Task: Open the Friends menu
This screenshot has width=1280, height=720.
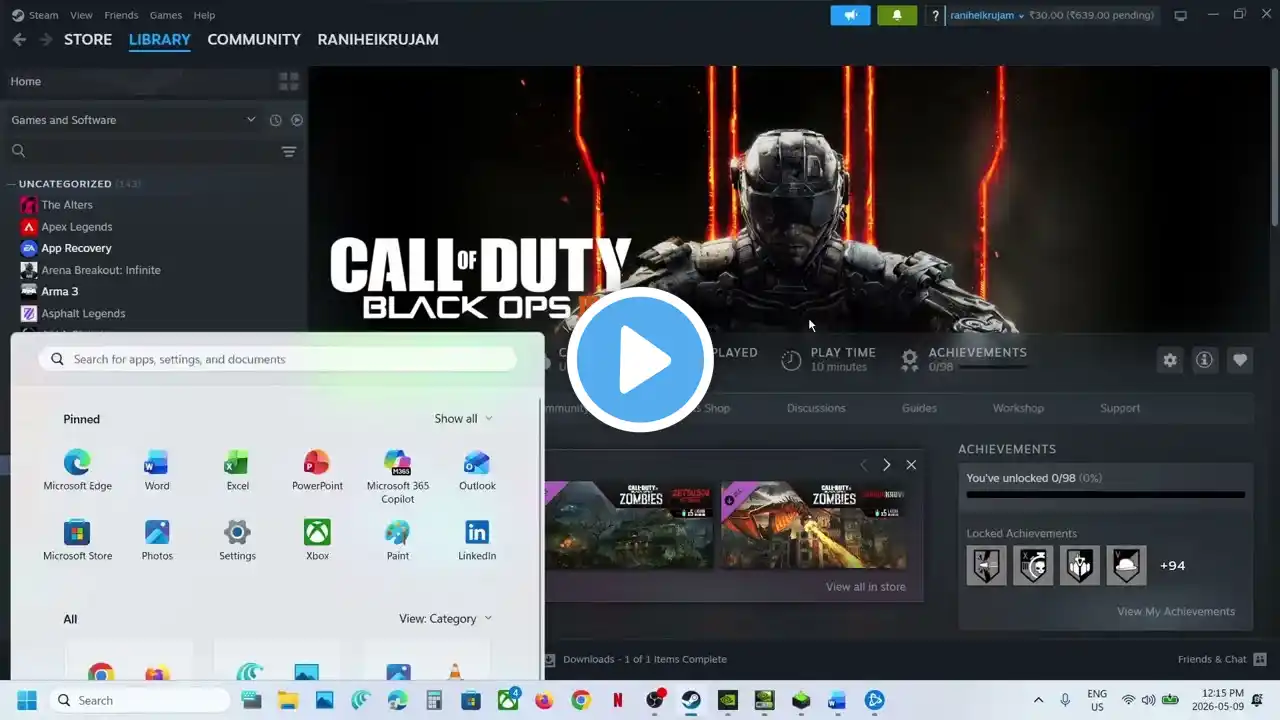Action: pyautogui.click(x=121, y=15)
